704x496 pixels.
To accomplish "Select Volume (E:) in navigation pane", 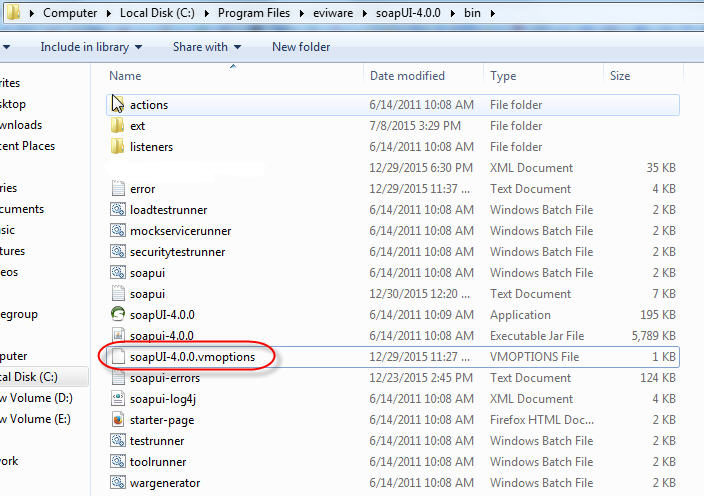I will (35, 419).
